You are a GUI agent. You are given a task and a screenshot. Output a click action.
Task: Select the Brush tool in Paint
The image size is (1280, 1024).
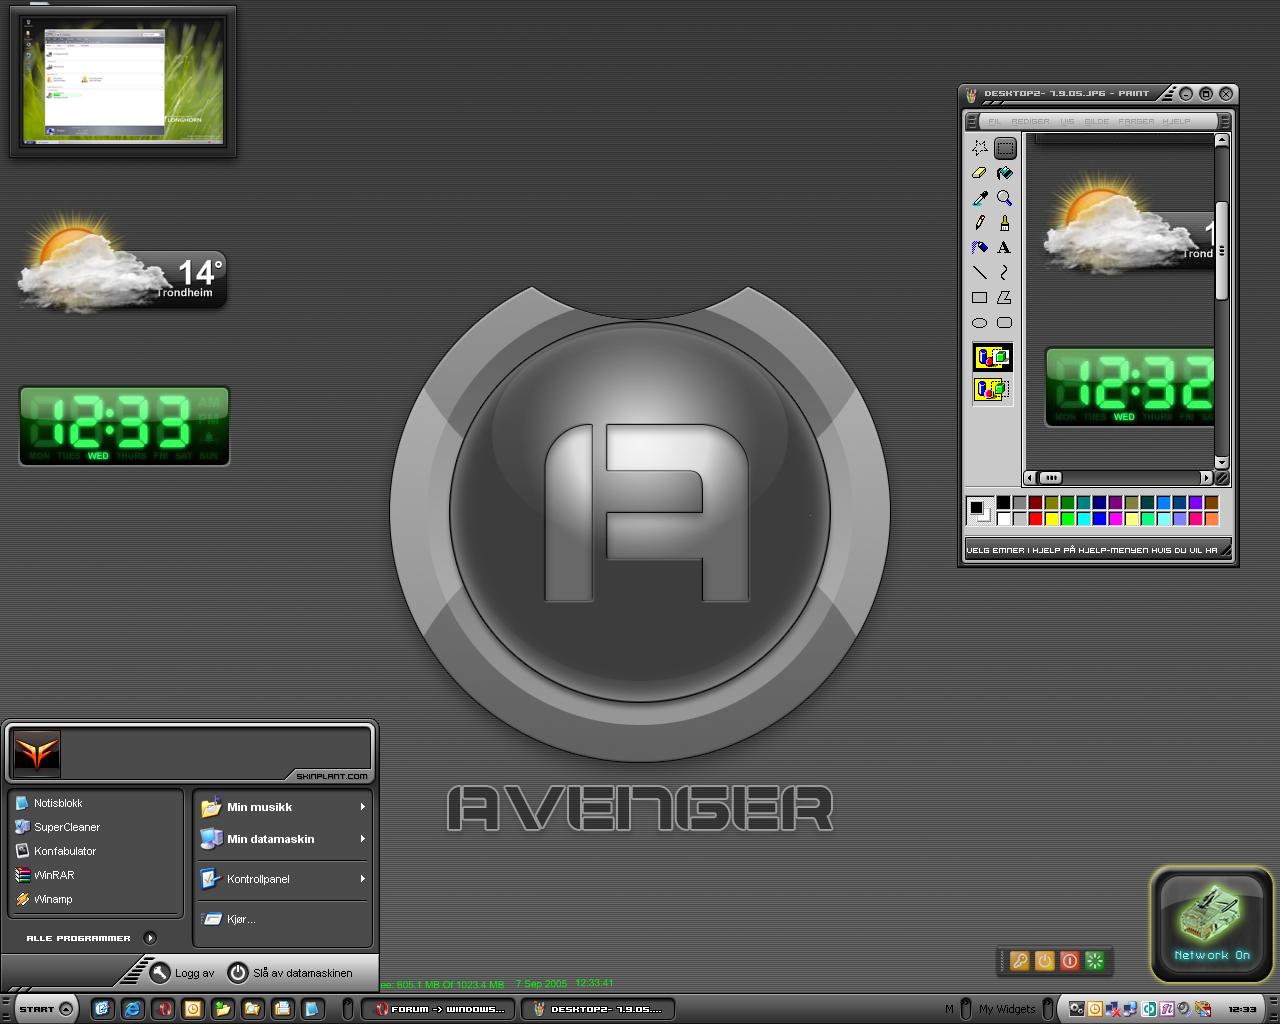pos(1005,223)
